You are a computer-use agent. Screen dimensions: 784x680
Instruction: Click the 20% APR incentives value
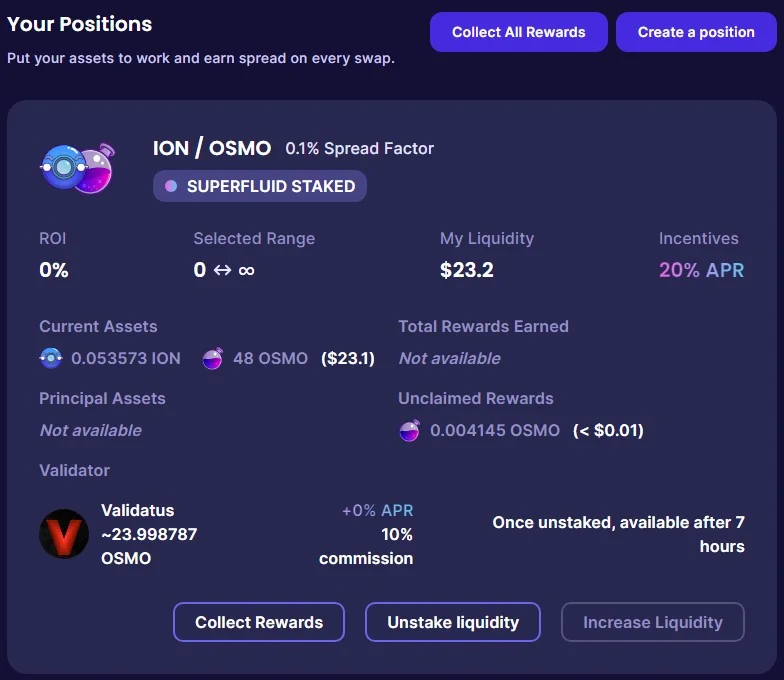(702, 270)
